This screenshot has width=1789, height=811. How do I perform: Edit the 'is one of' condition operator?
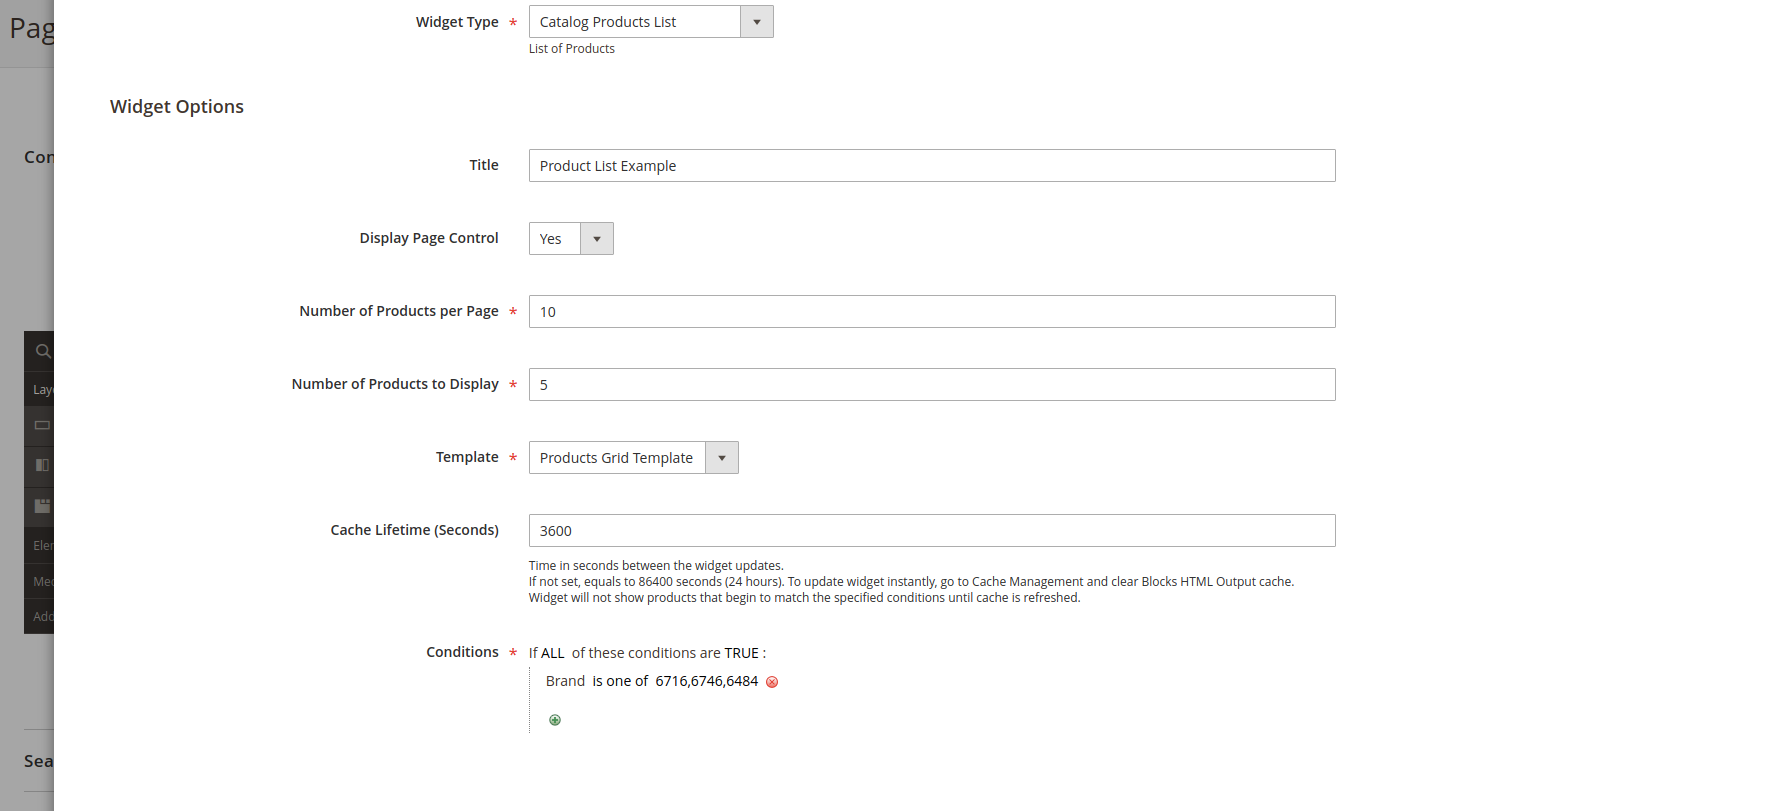coord(620,680)
